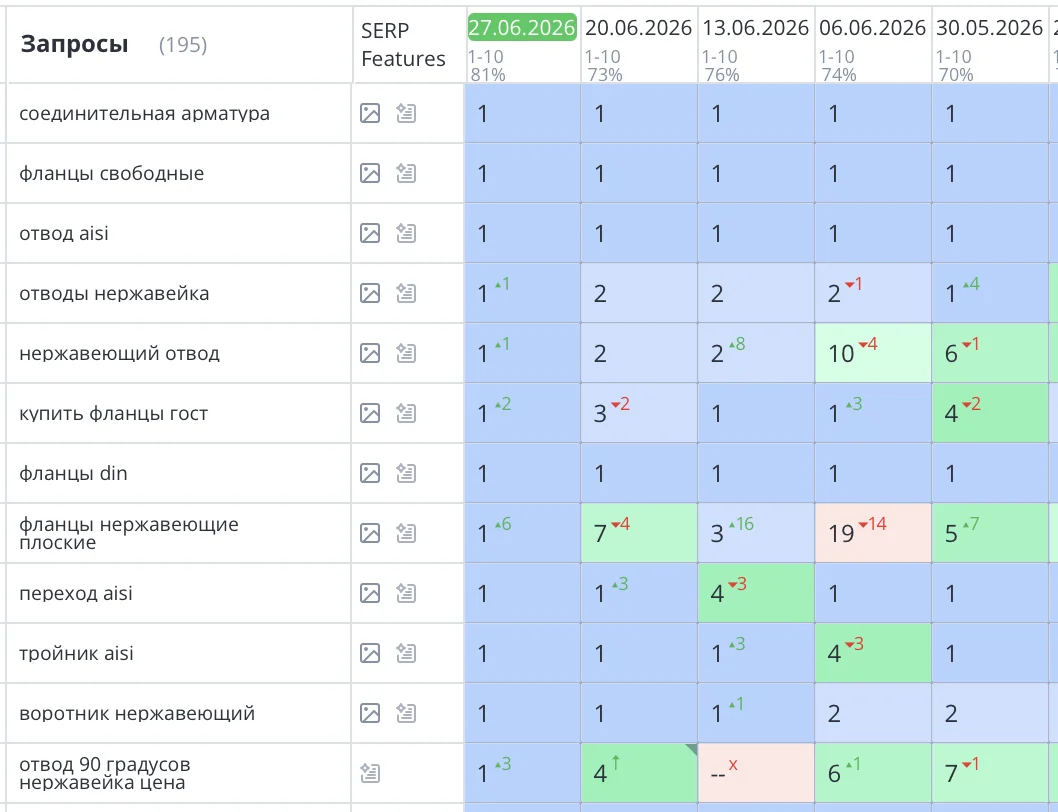Click the dropped-out cell for 13.06.2026

(756, 773)
